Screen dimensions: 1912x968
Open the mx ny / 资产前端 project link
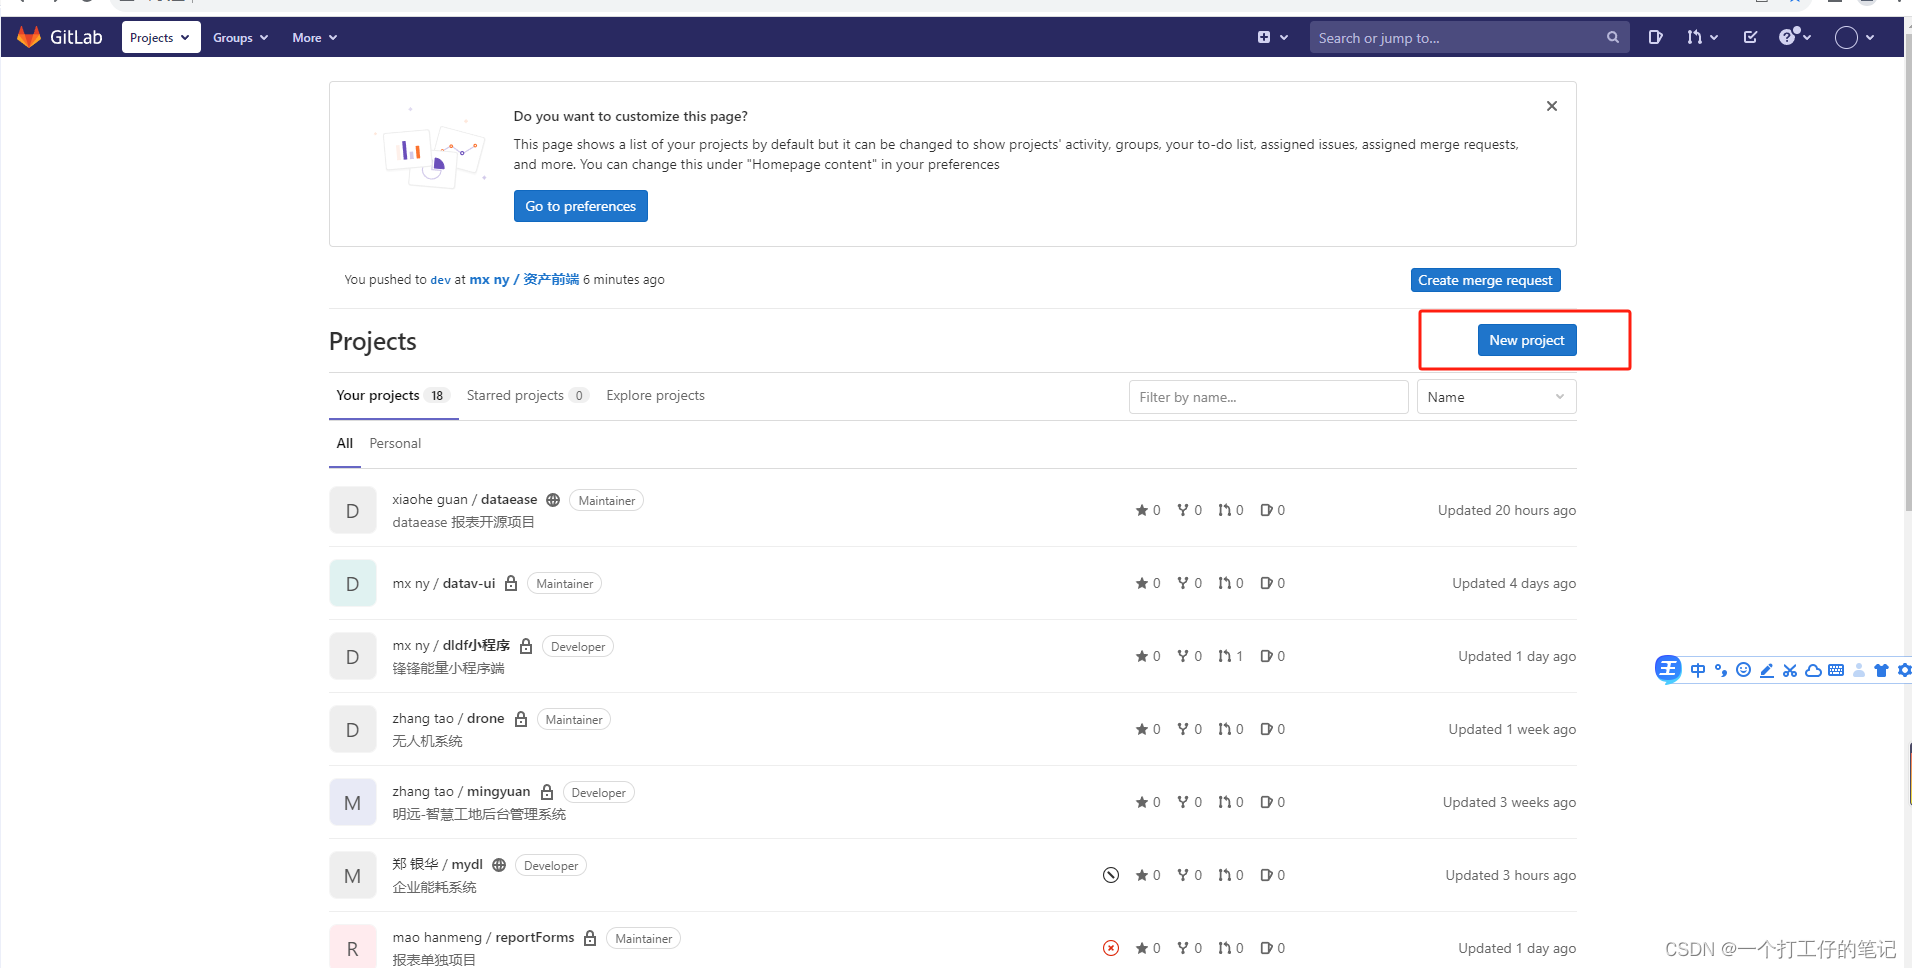point(524,280)
